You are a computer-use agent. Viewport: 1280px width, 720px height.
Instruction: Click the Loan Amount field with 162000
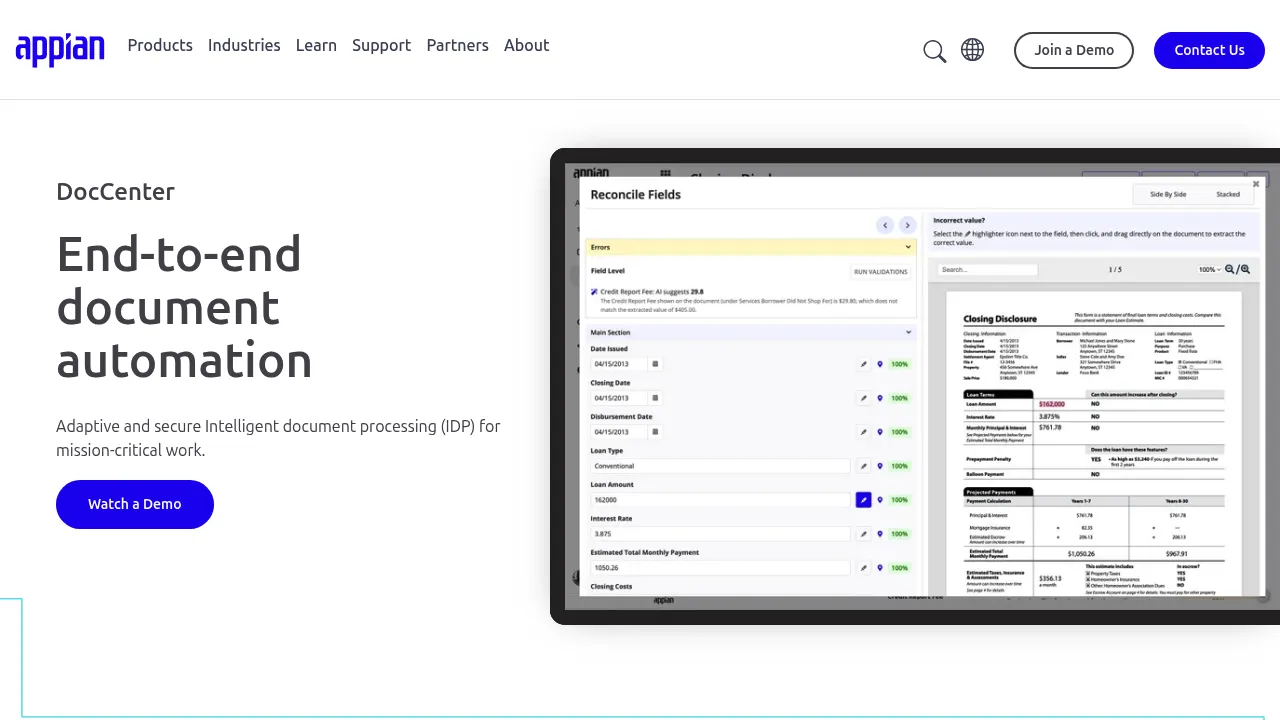720,500
